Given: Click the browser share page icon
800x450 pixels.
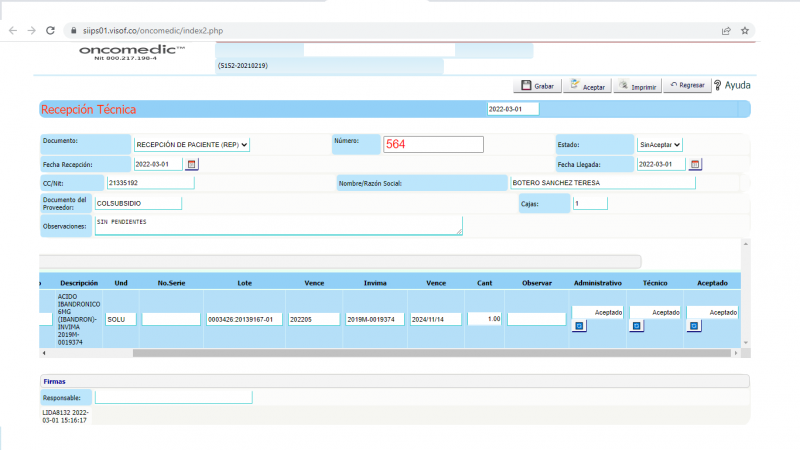Looking at the screenshot, I should pyautogui.click(x=725, y=31).
